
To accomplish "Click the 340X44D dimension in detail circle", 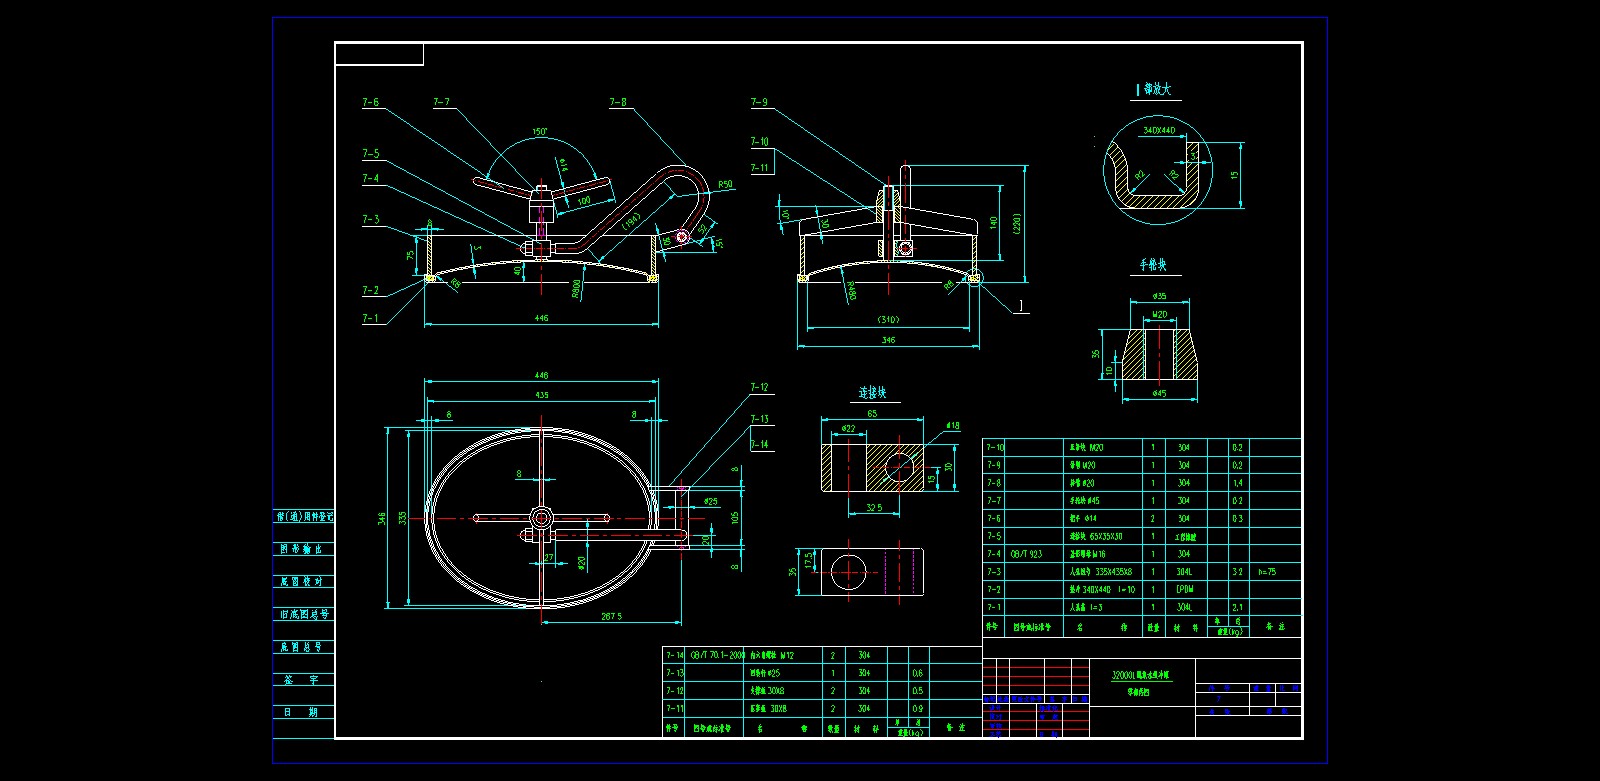I will click(x=1159, y=130).
